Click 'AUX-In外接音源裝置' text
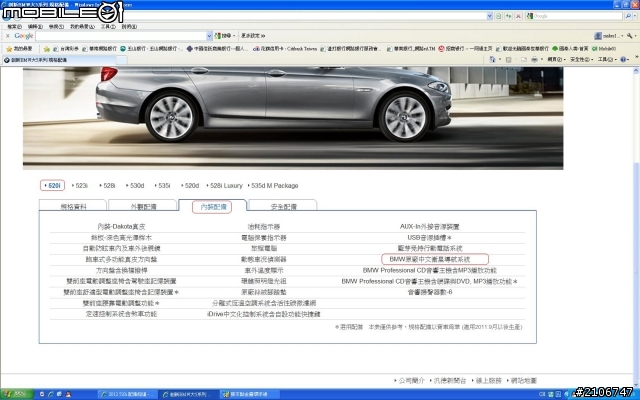 429,227
